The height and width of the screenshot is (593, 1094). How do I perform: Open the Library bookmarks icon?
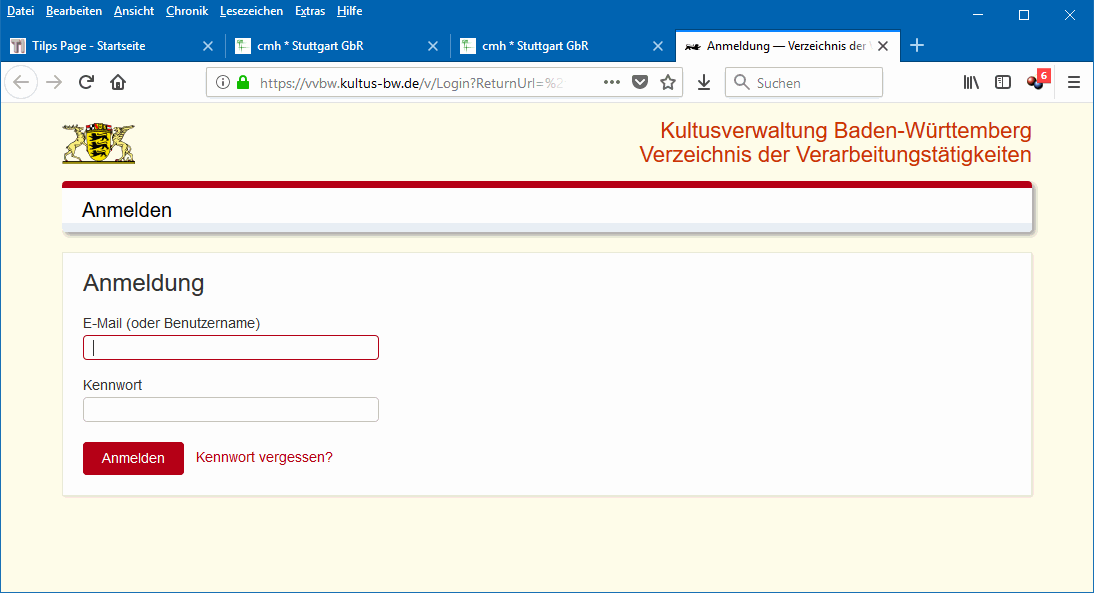click(x=971, y=83)
